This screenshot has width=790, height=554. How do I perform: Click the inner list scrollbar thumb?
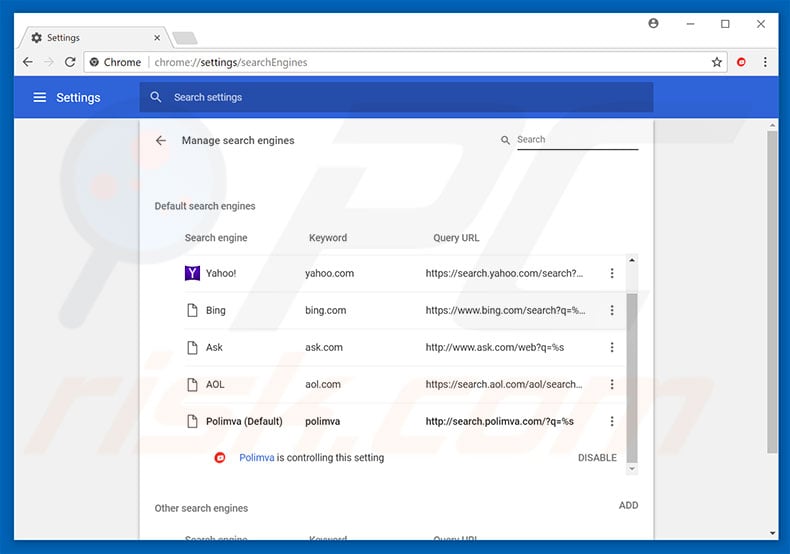(x=632, y=377)
